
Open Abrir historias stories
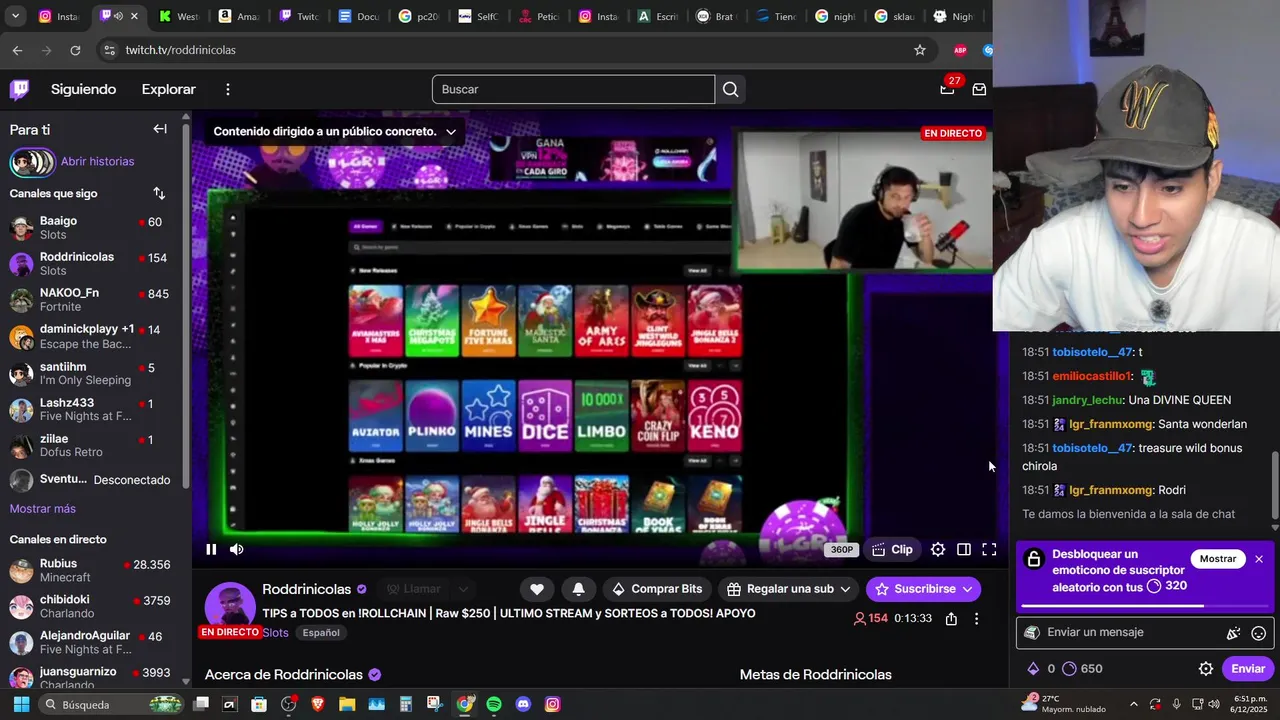pyautogui.click(x=97, y=161)
